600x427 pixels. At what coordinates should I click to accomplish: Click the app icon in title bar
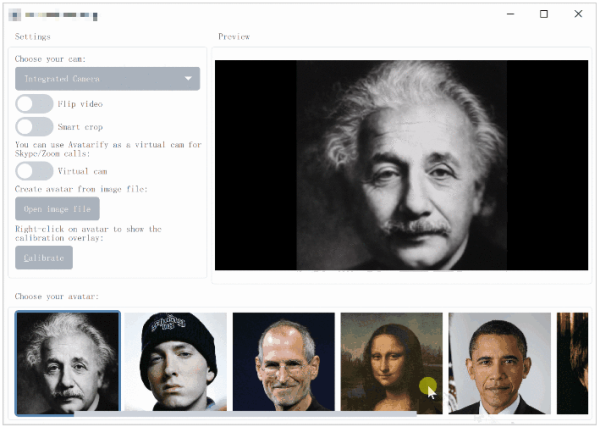point(14,16)
